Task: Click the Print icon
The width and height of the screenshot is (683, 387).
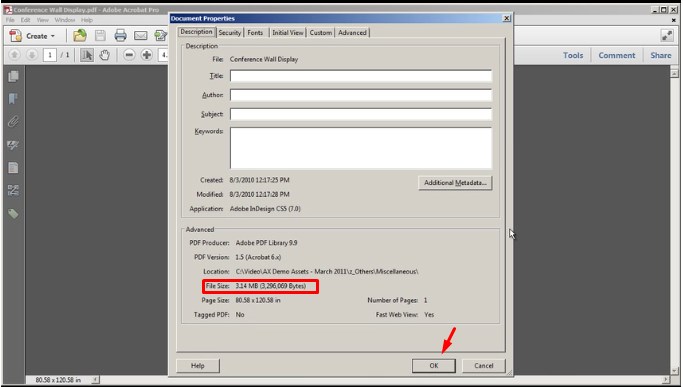Action: (120, 36)
